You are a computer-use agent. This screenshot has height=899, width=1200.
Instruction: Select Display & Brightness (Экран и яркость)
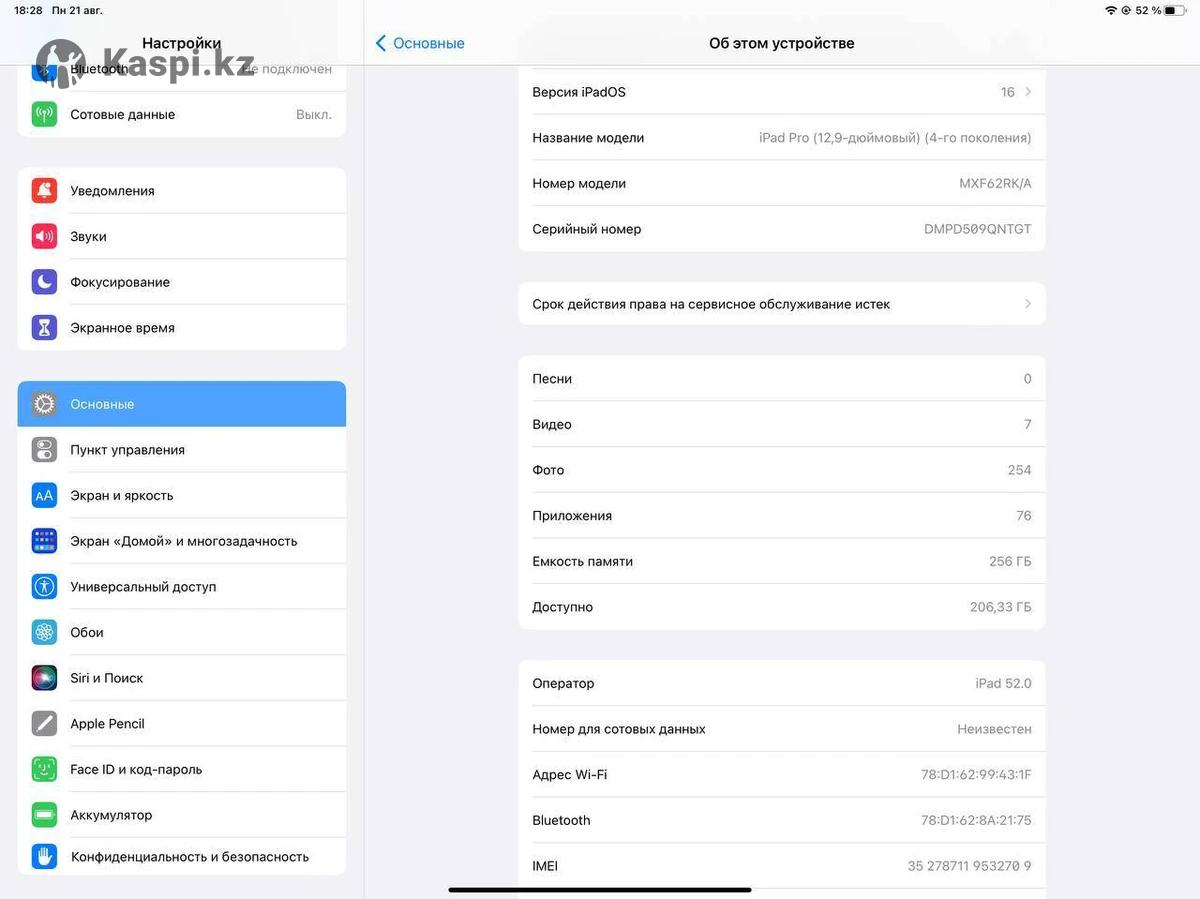click(182, 495)
